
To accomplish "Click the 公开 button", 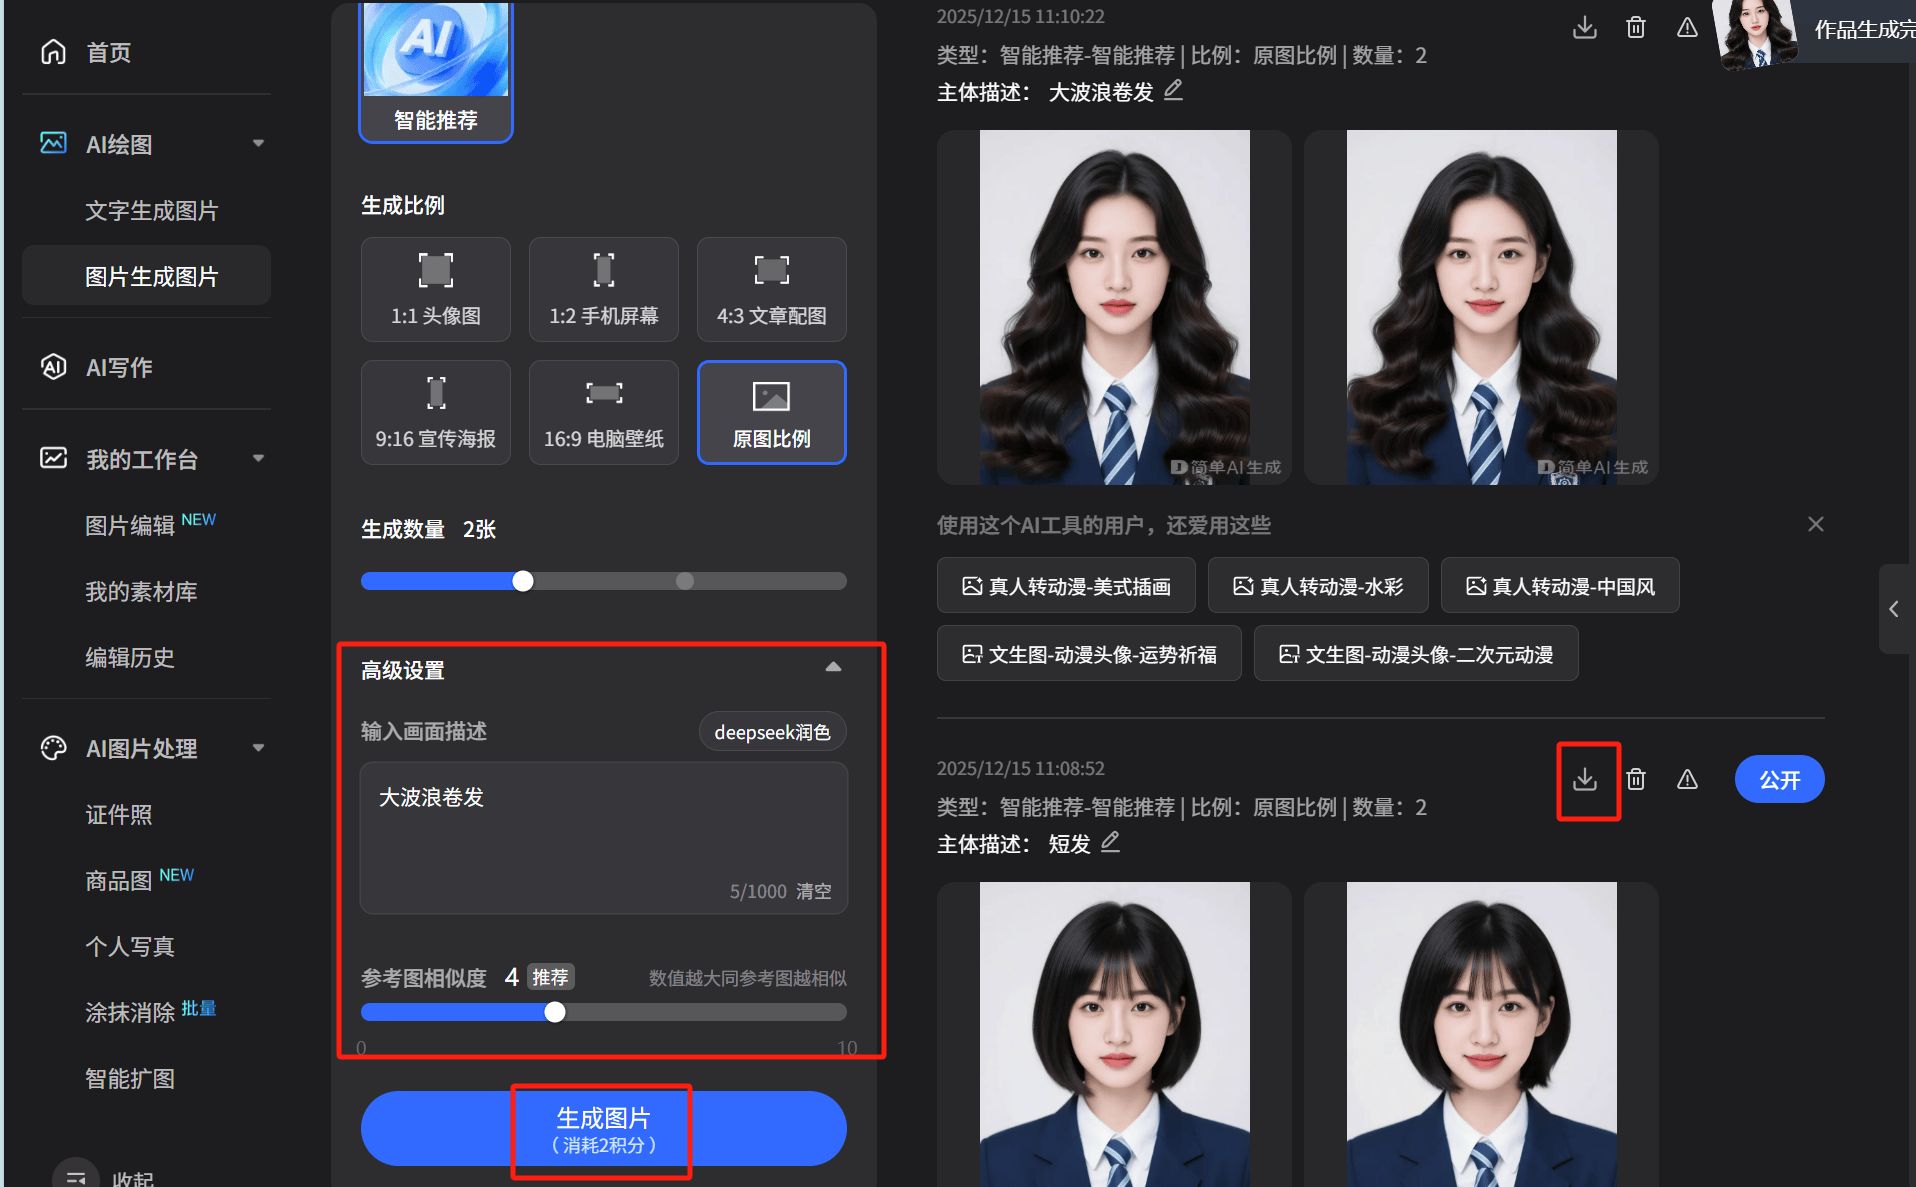I will point(1779,779).
